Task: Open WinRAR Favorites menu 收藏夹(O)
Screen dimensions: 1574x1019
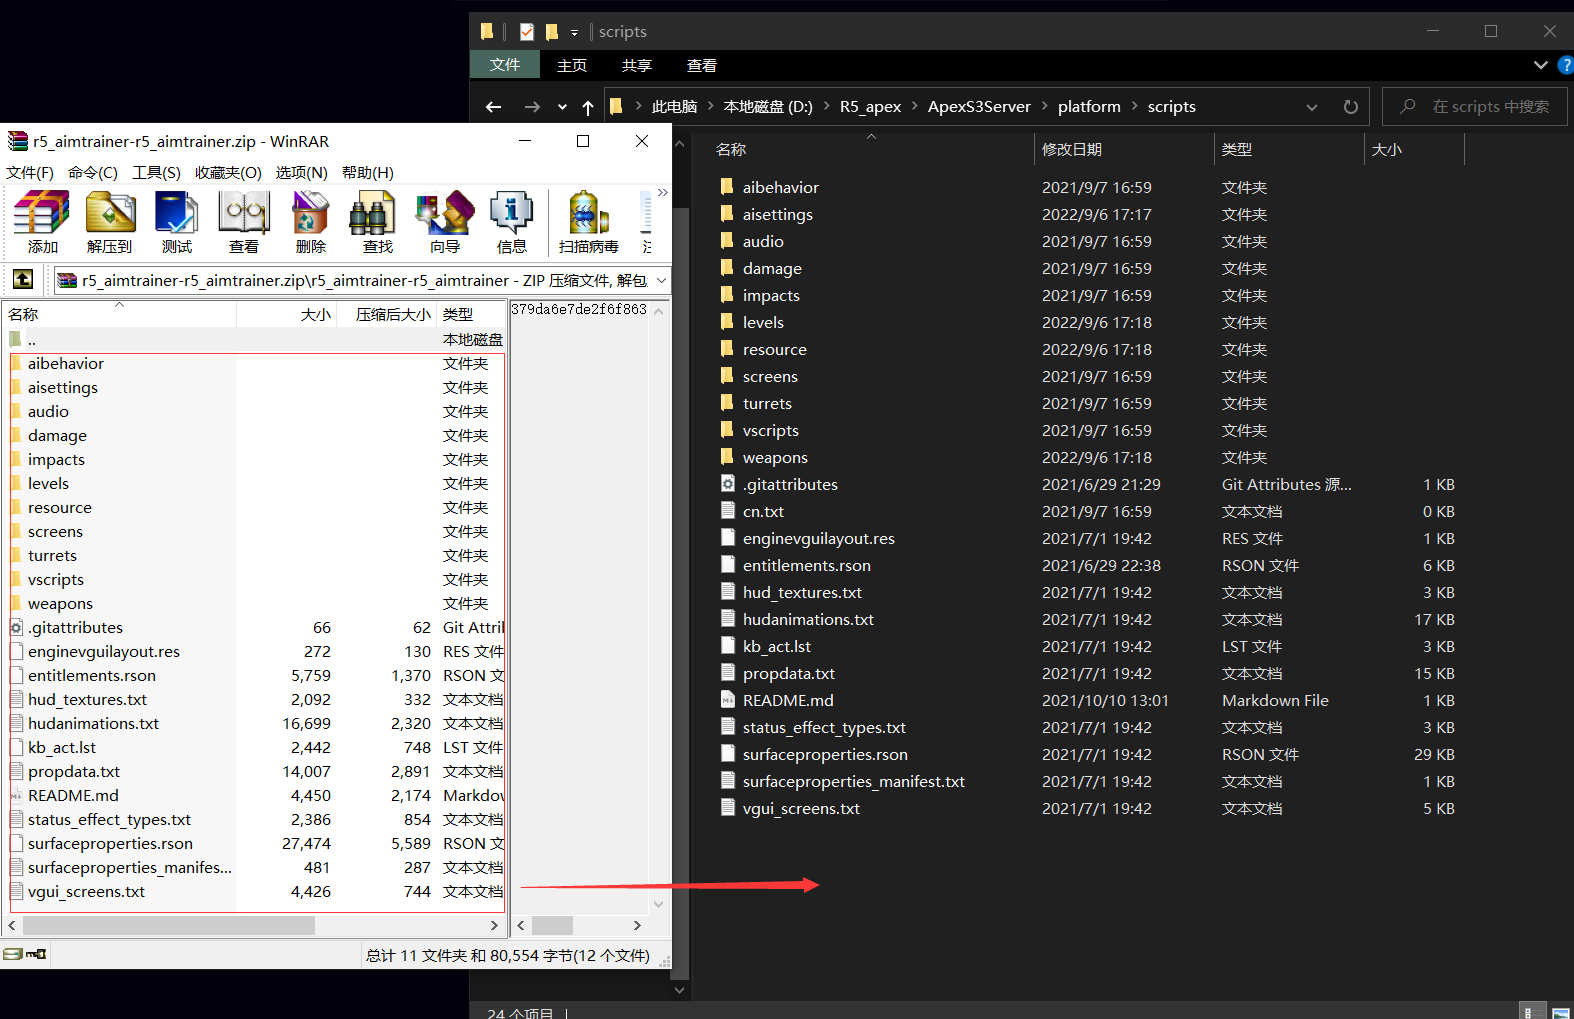Action: pyautogui.click(x=228, y=173)
